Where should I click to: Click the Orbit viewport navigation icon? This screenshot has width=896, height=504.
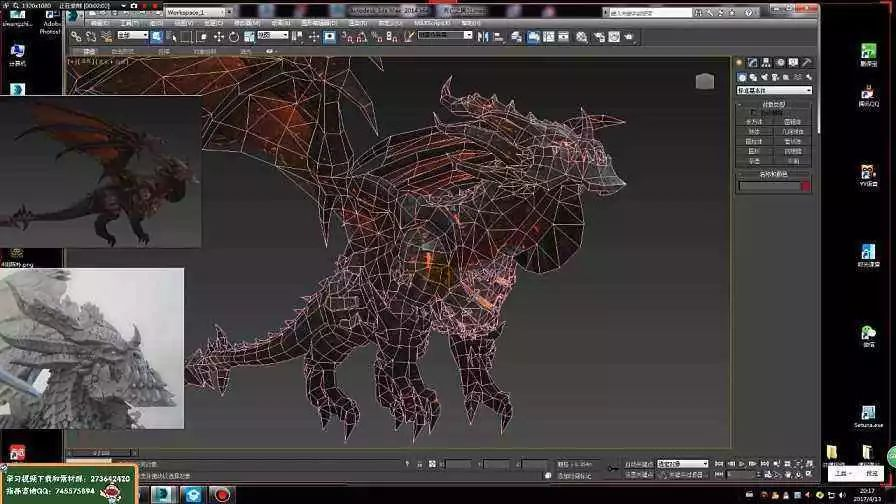(x=798, y=474)
